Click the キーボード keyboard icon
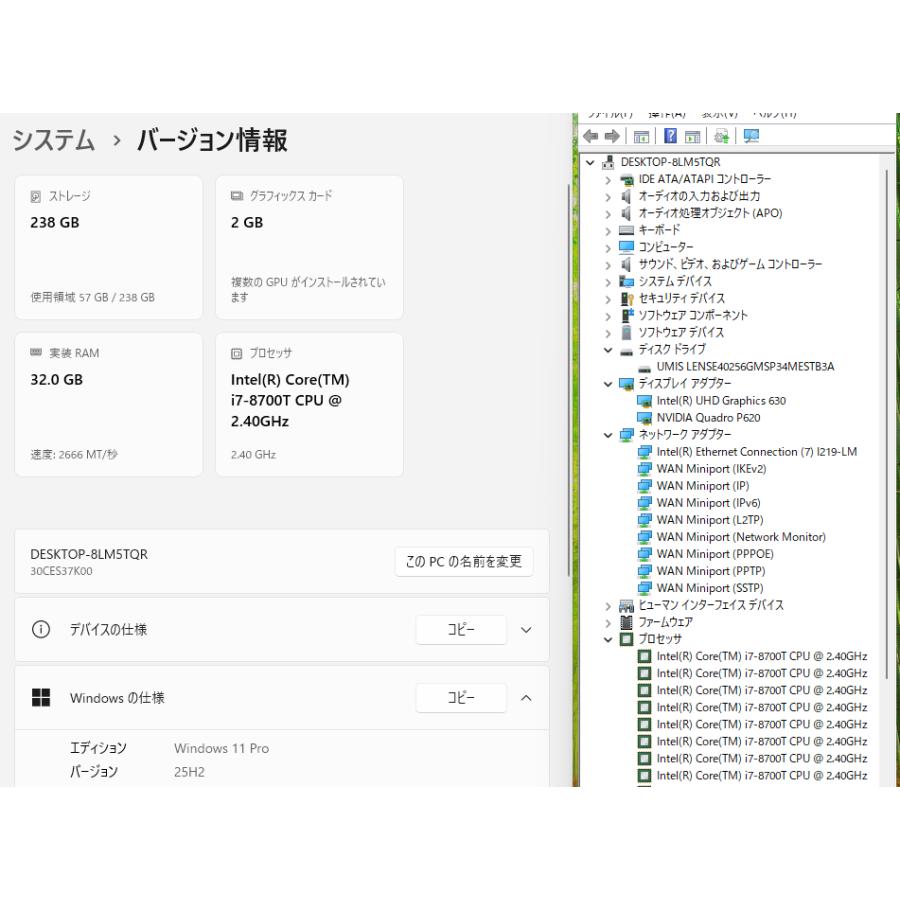Image resolution: width=900 pixels, height=900 pixels. [626, 231]
